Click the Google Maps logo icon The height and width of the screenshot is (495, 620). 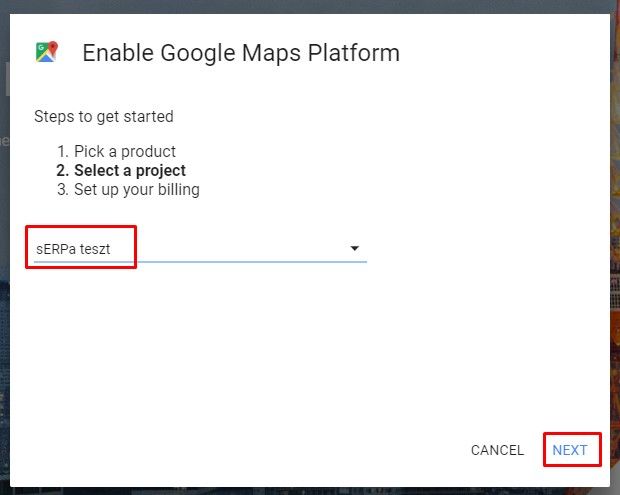[47, 52]
